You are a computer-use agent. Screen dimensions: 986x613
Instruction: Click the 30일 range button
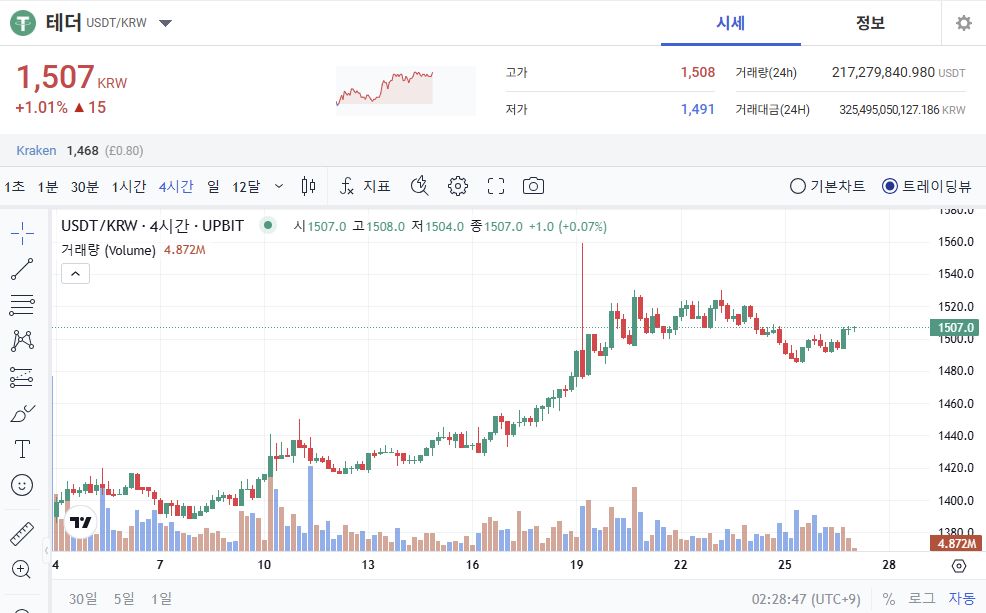(83, 598)
